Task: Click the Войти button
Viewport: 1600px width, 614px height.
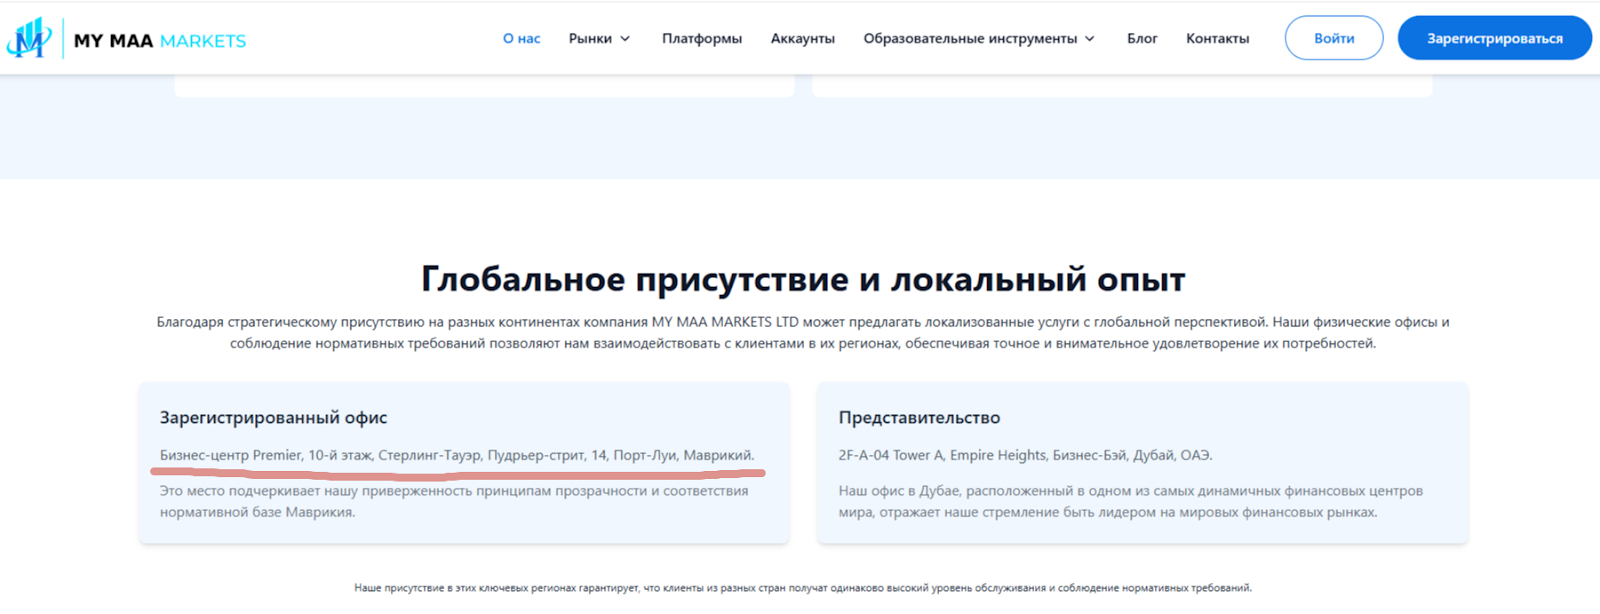Action: (x=1334, y=38)
